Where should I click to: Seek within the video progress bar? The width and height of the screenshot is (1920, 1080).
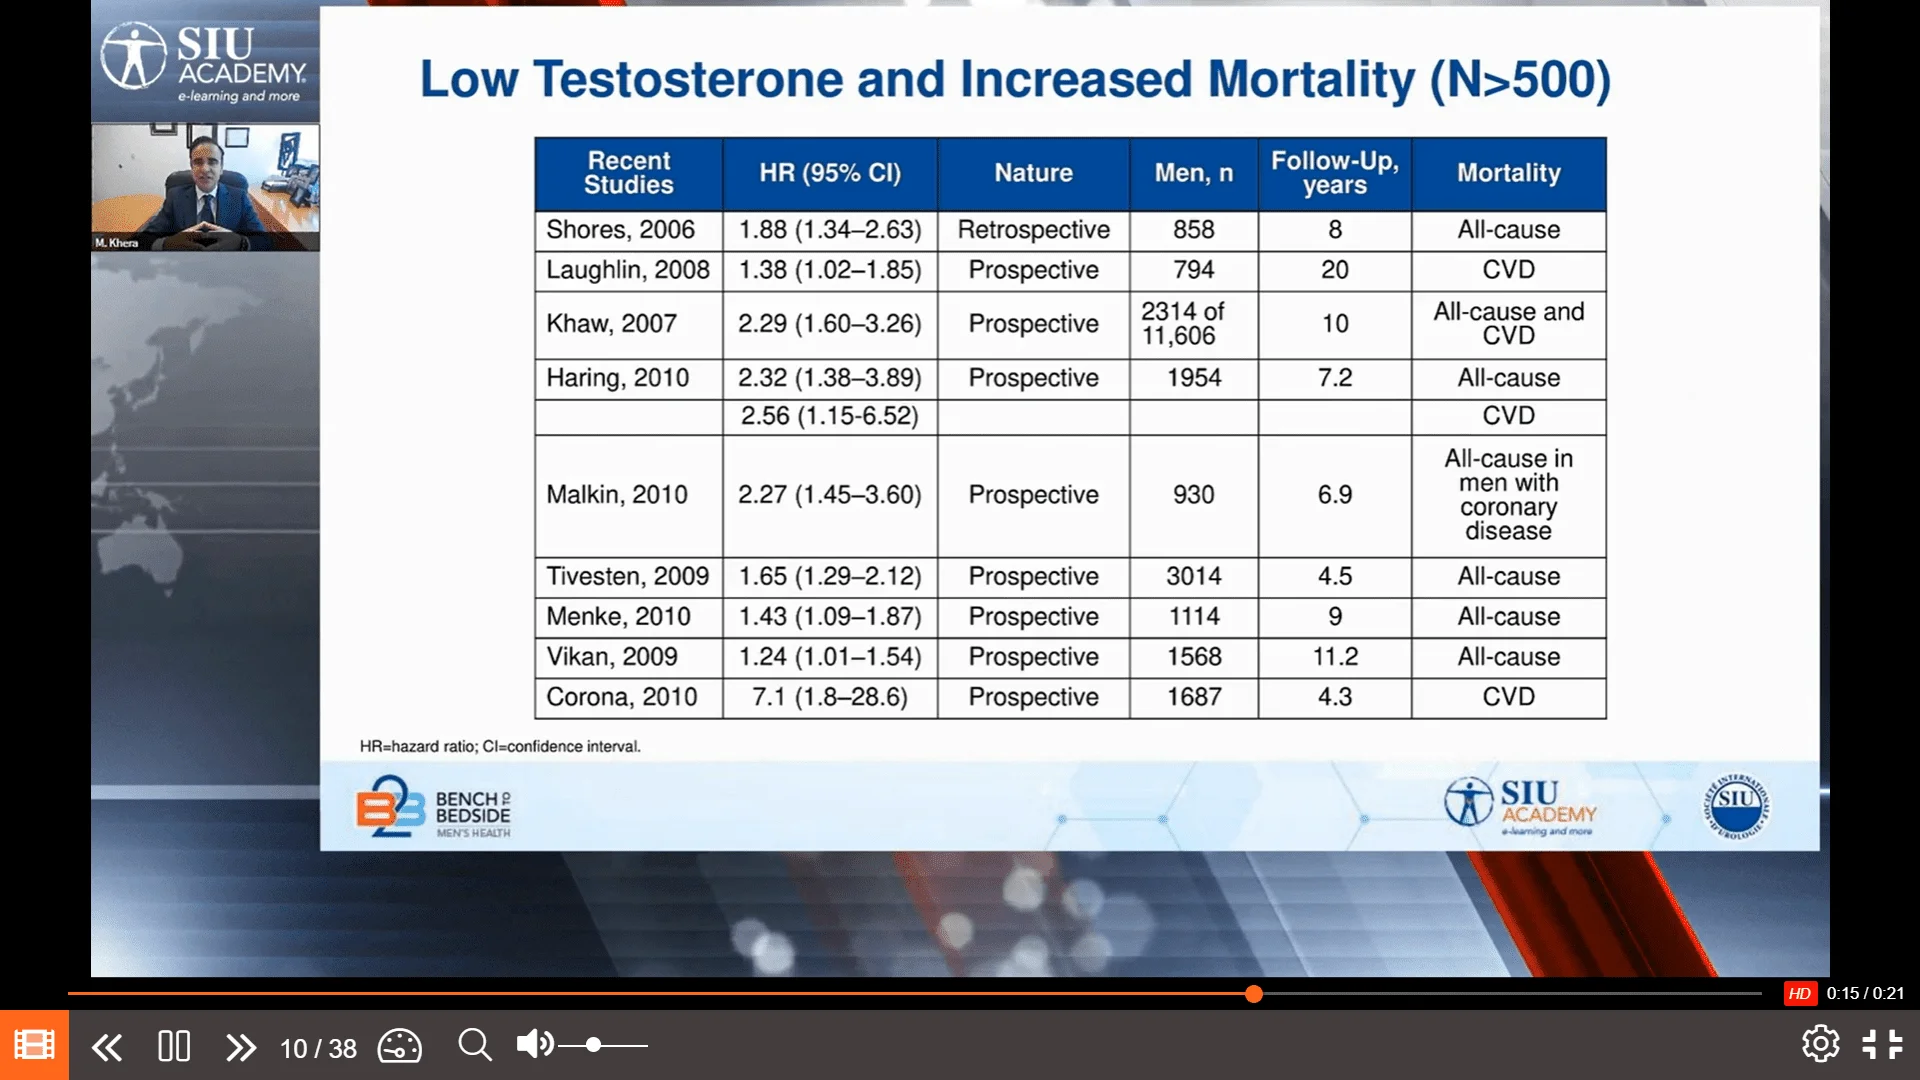[915, 993]
